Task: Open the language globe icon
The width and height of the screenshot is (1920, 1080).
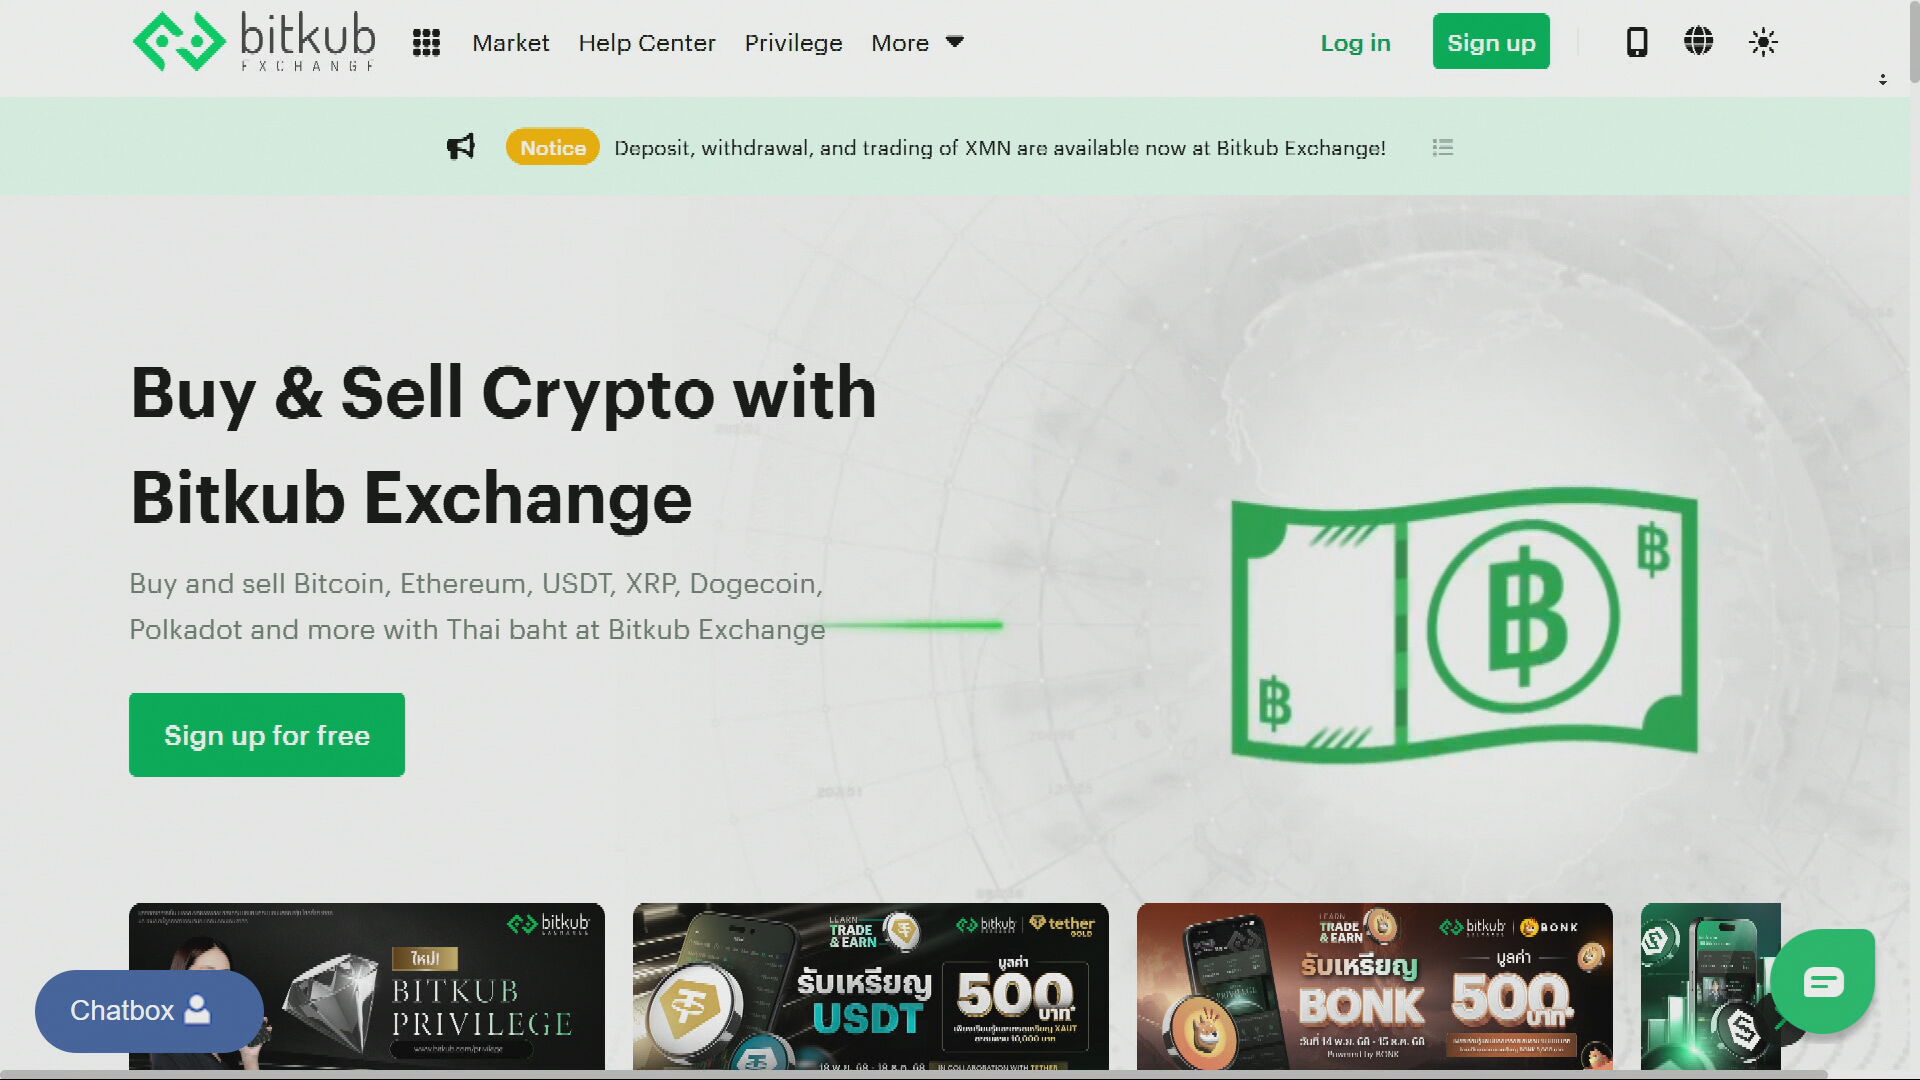Action: coord(1698,41)
